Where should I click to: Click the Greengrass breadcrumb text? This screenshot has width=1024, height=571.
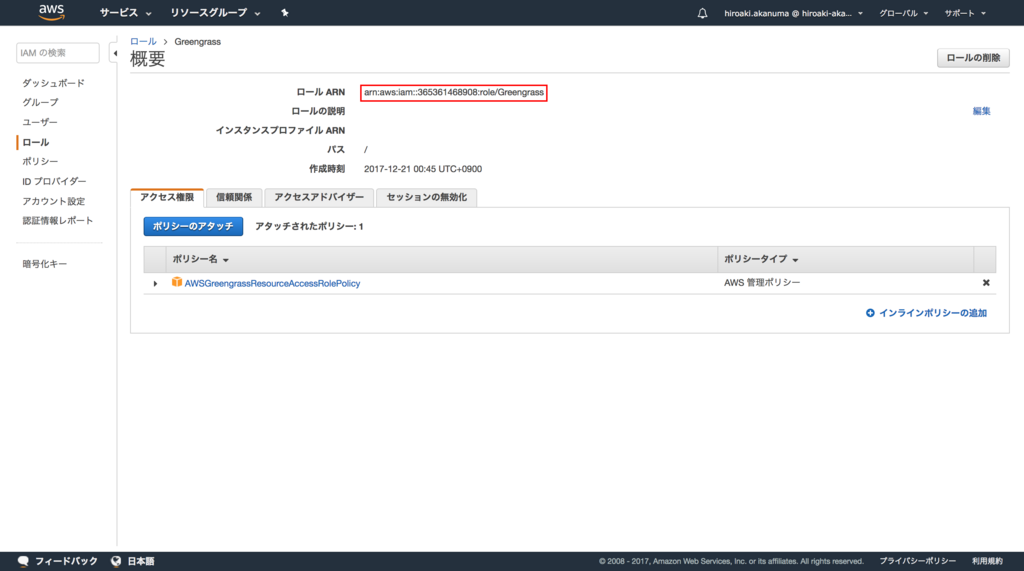197,41
